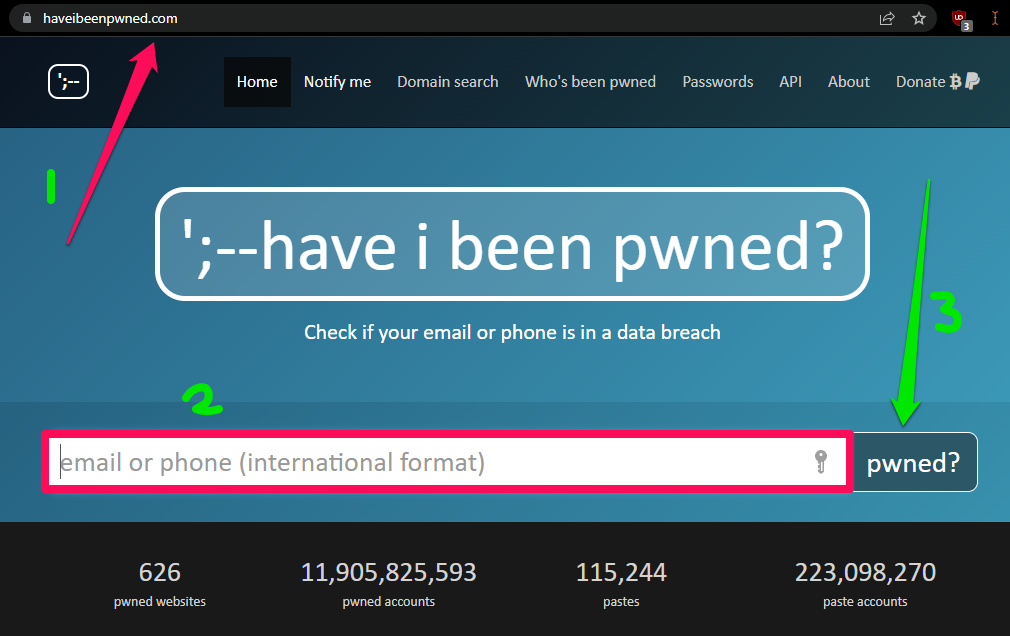
Task: Open the Notify me page
Action: click(x=338, y=82)
